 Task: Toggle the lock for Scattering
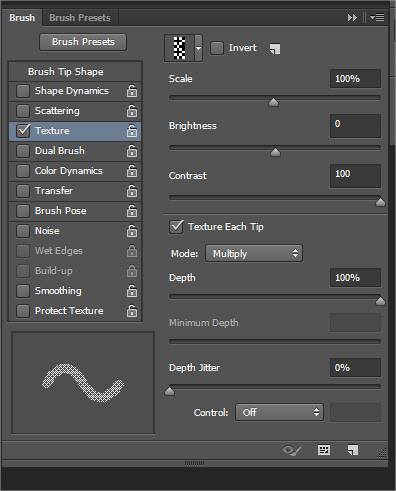click(132, 111)
